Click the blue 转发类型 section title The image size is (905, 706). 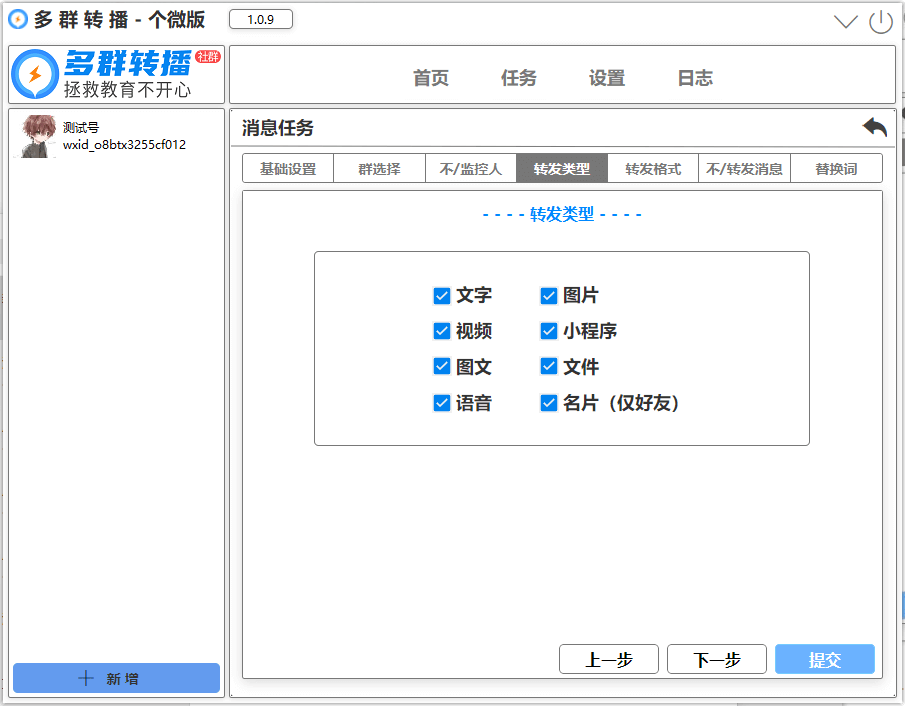coord(562,215)
